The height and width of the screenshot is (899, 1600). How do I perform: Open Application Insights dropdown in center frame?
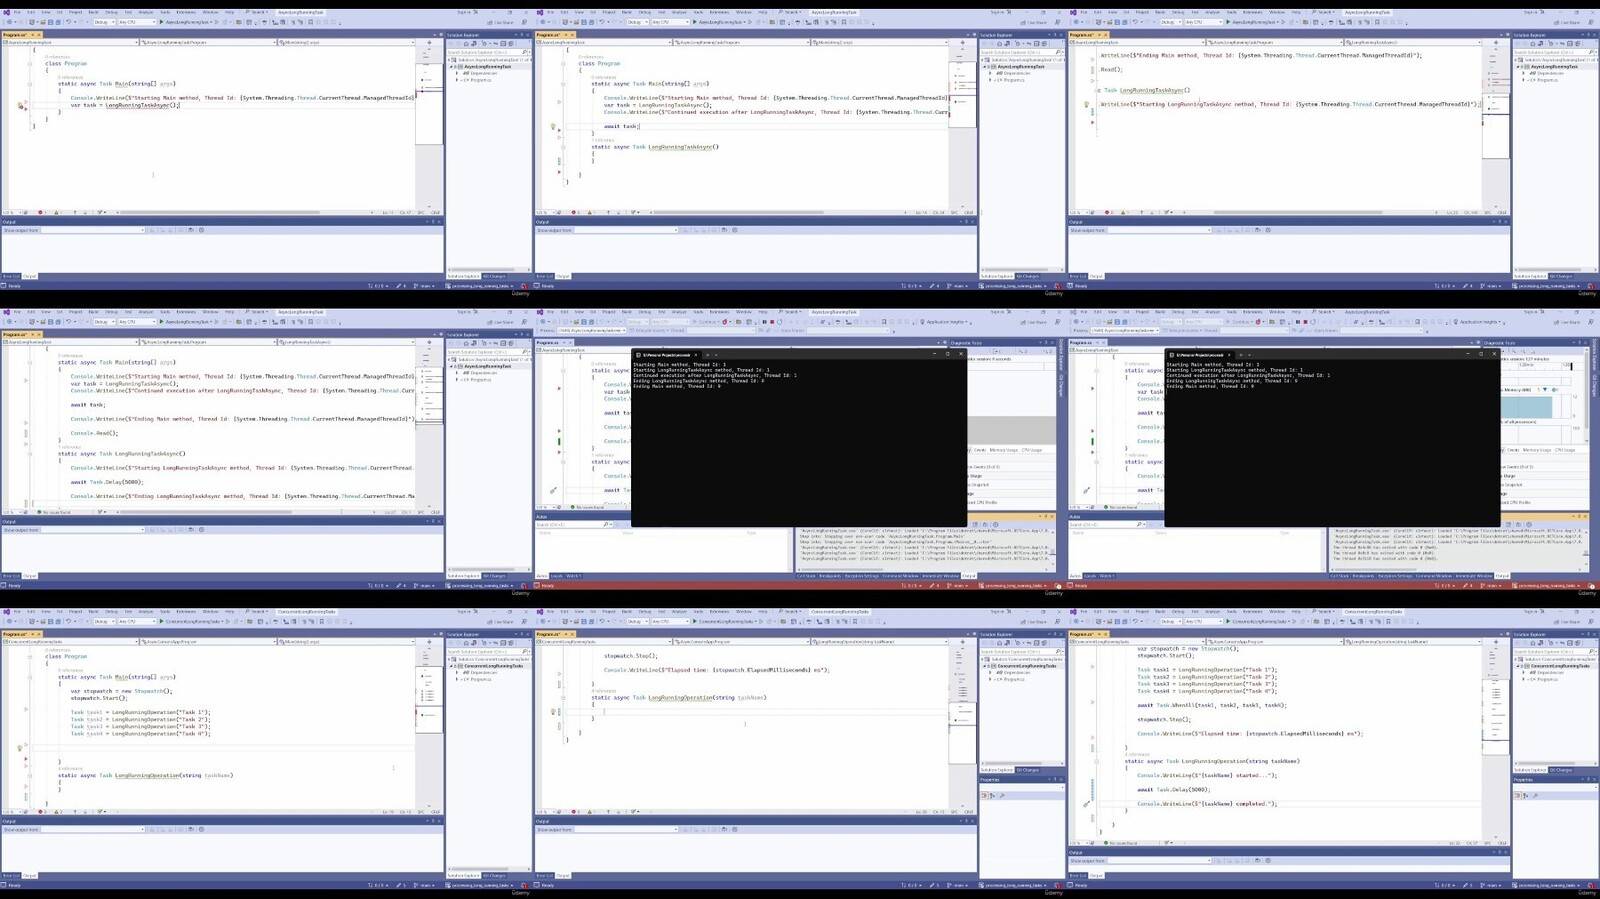point(946,322)
